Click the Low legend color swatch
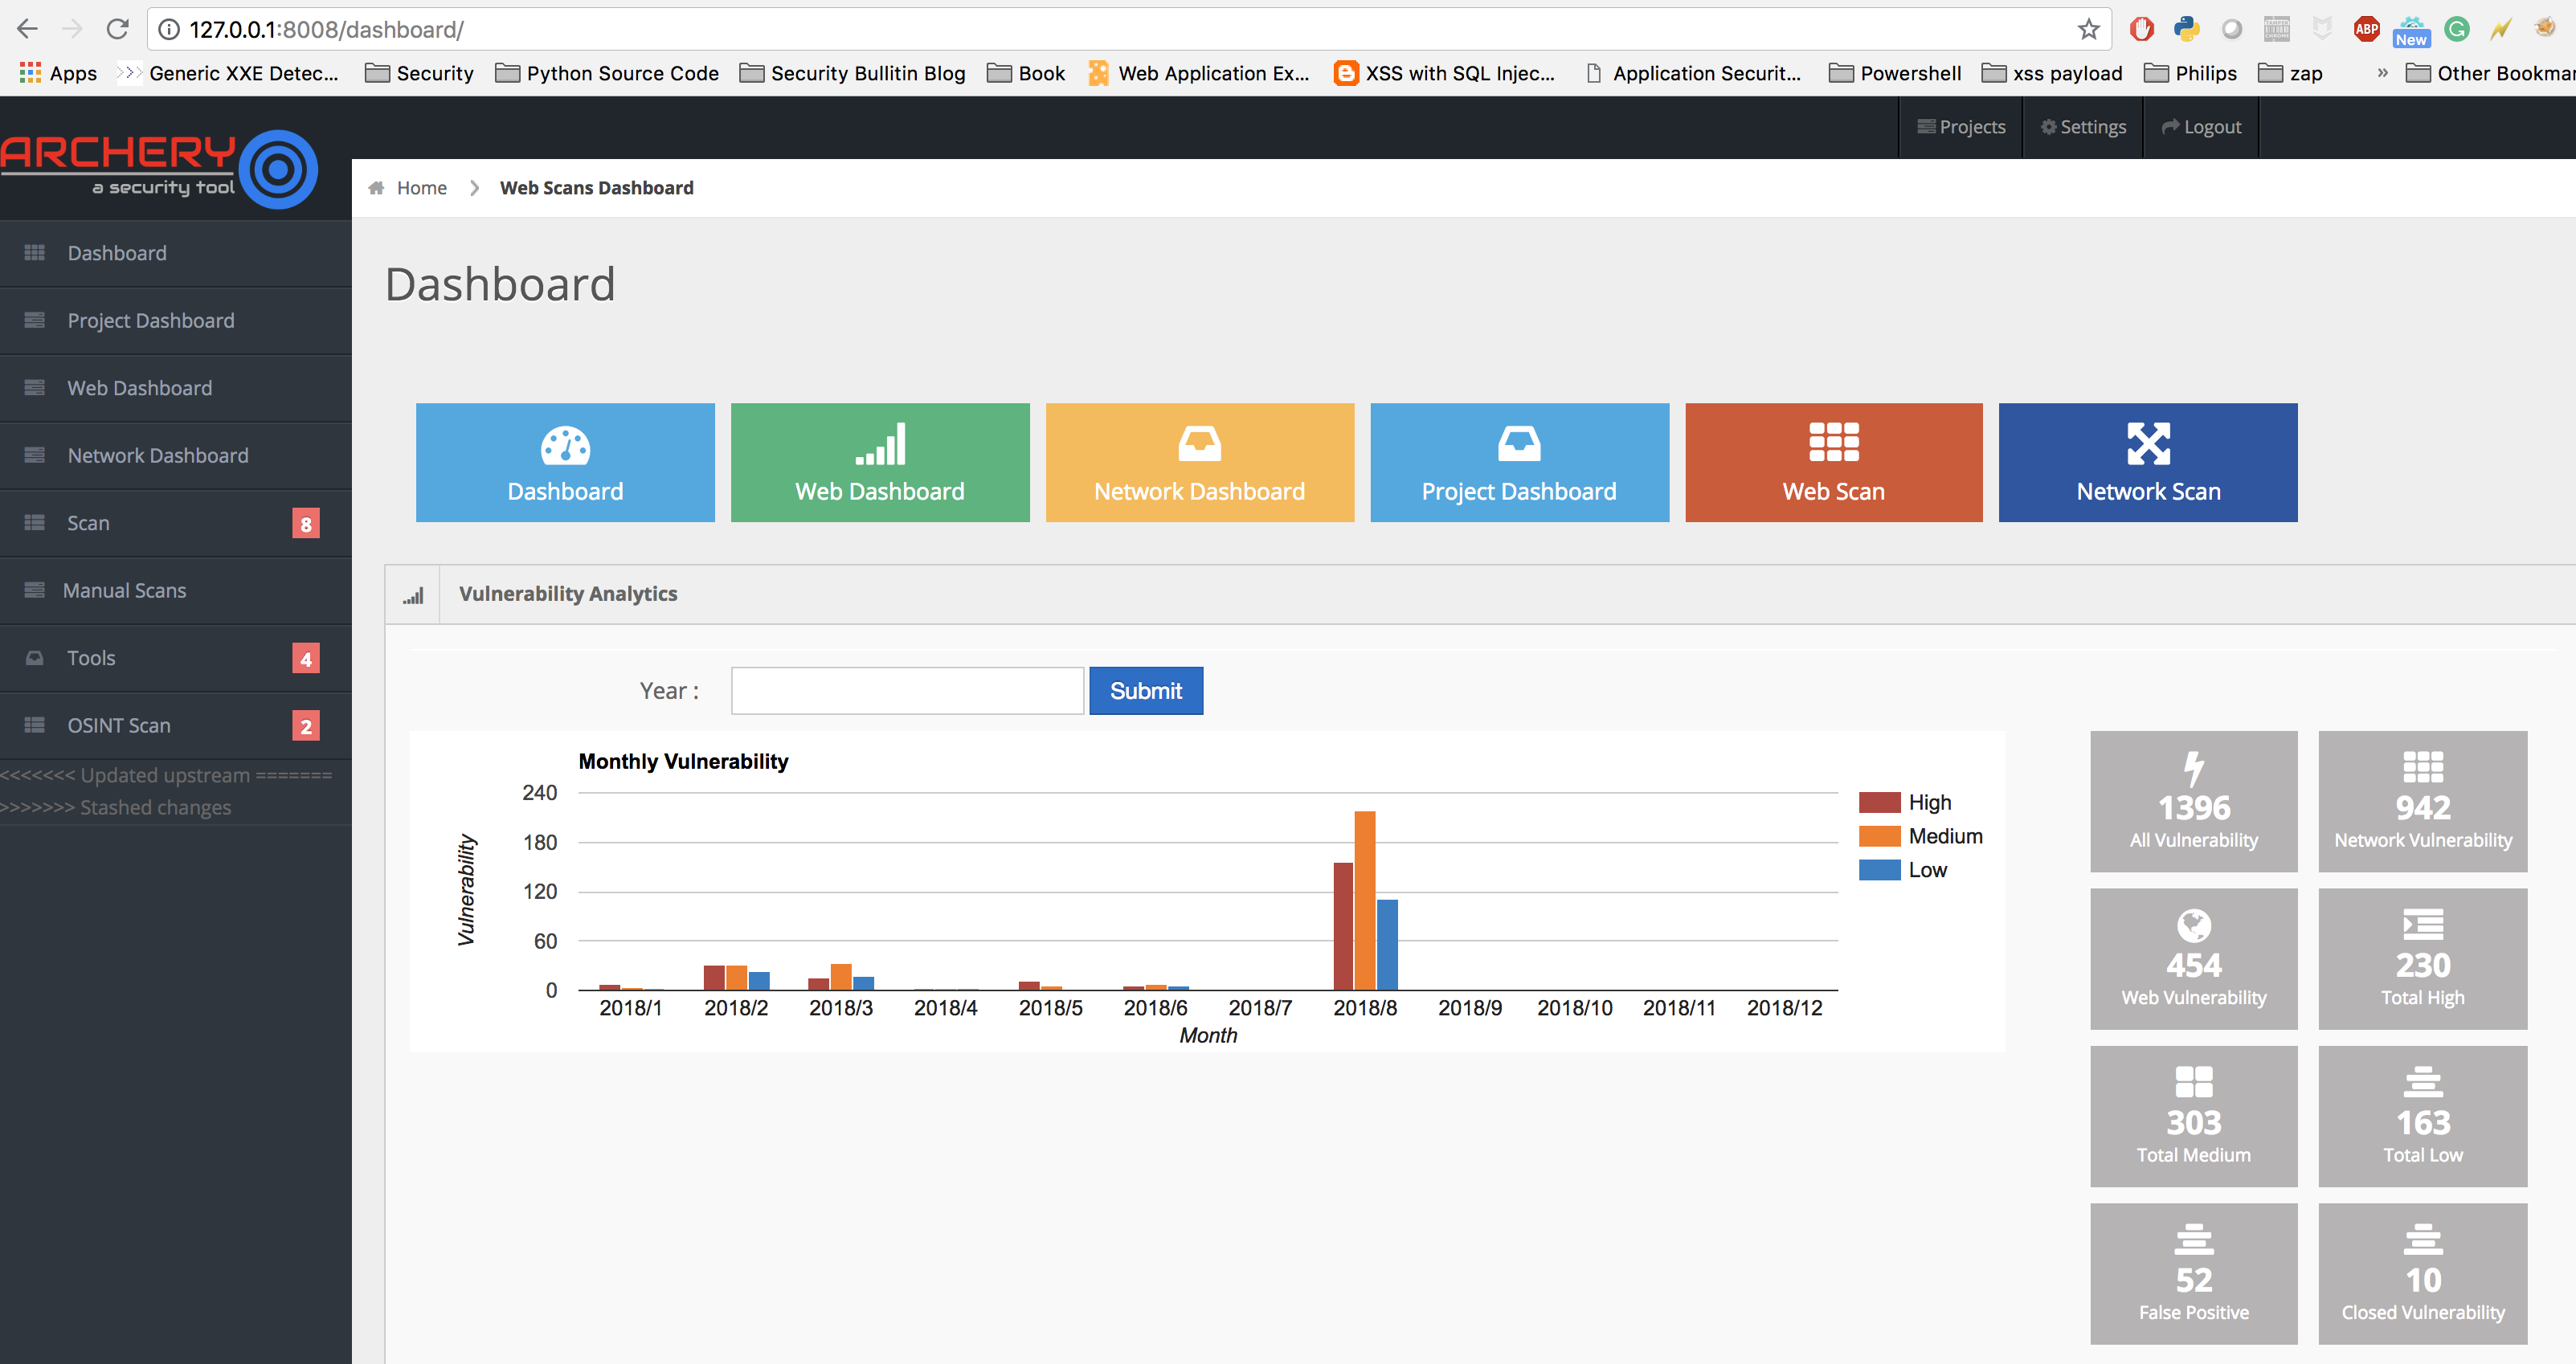The height and width of the screenshot is (1364, 2576). 1880,870
